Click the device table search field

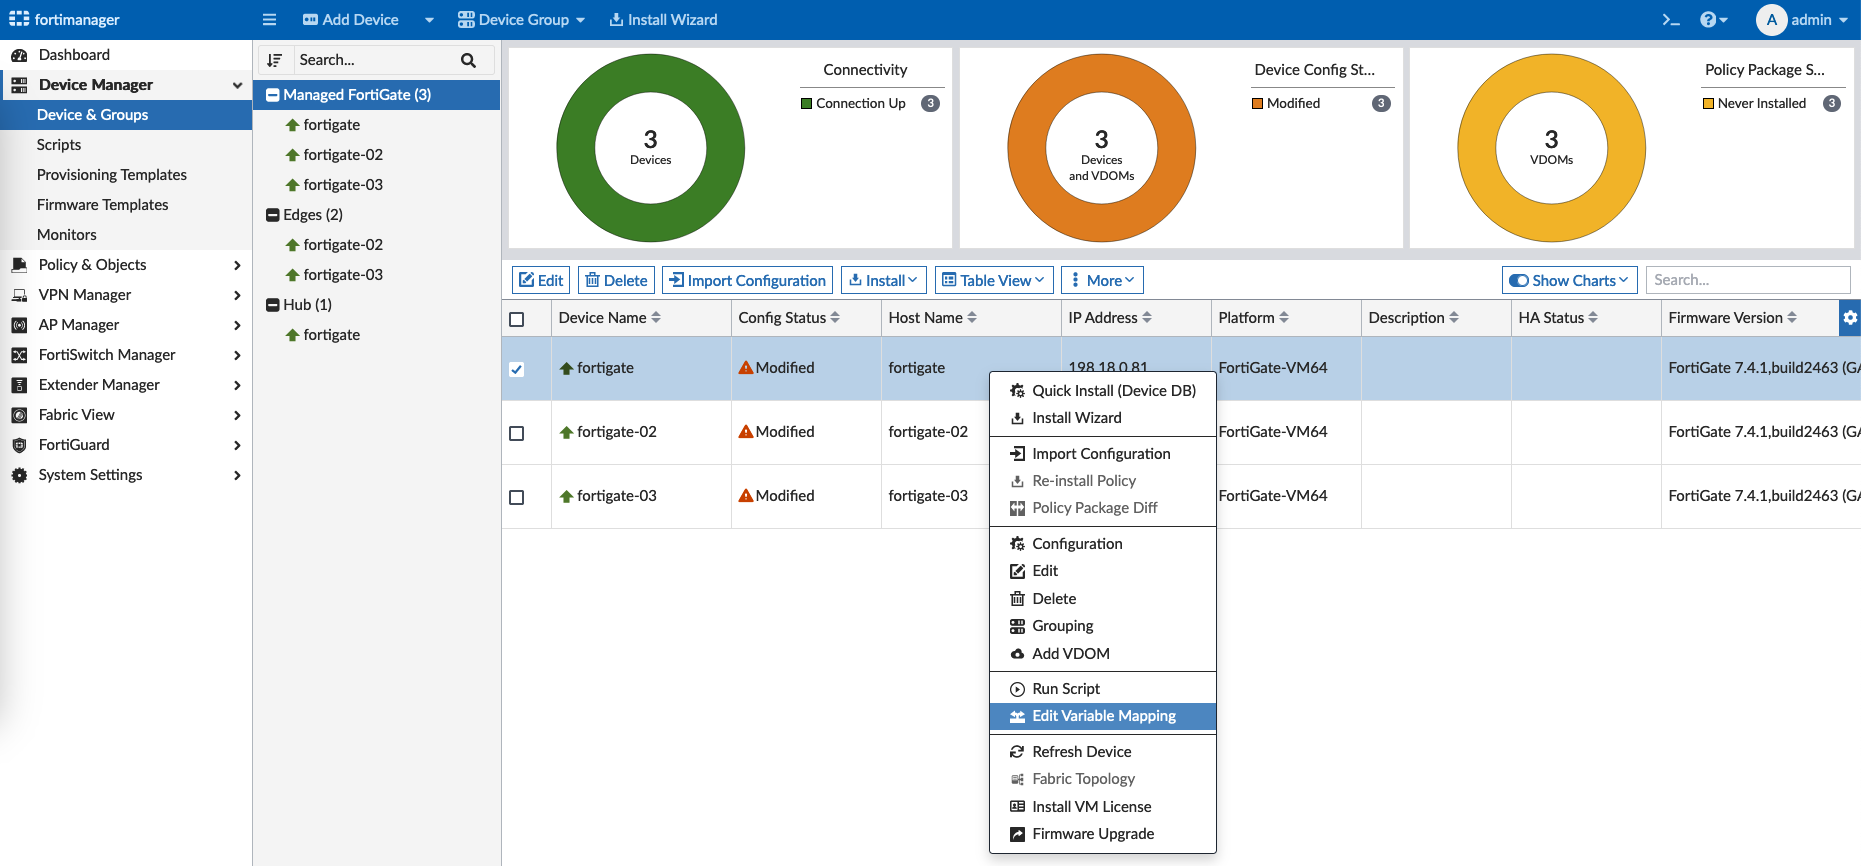[1746, 280]
